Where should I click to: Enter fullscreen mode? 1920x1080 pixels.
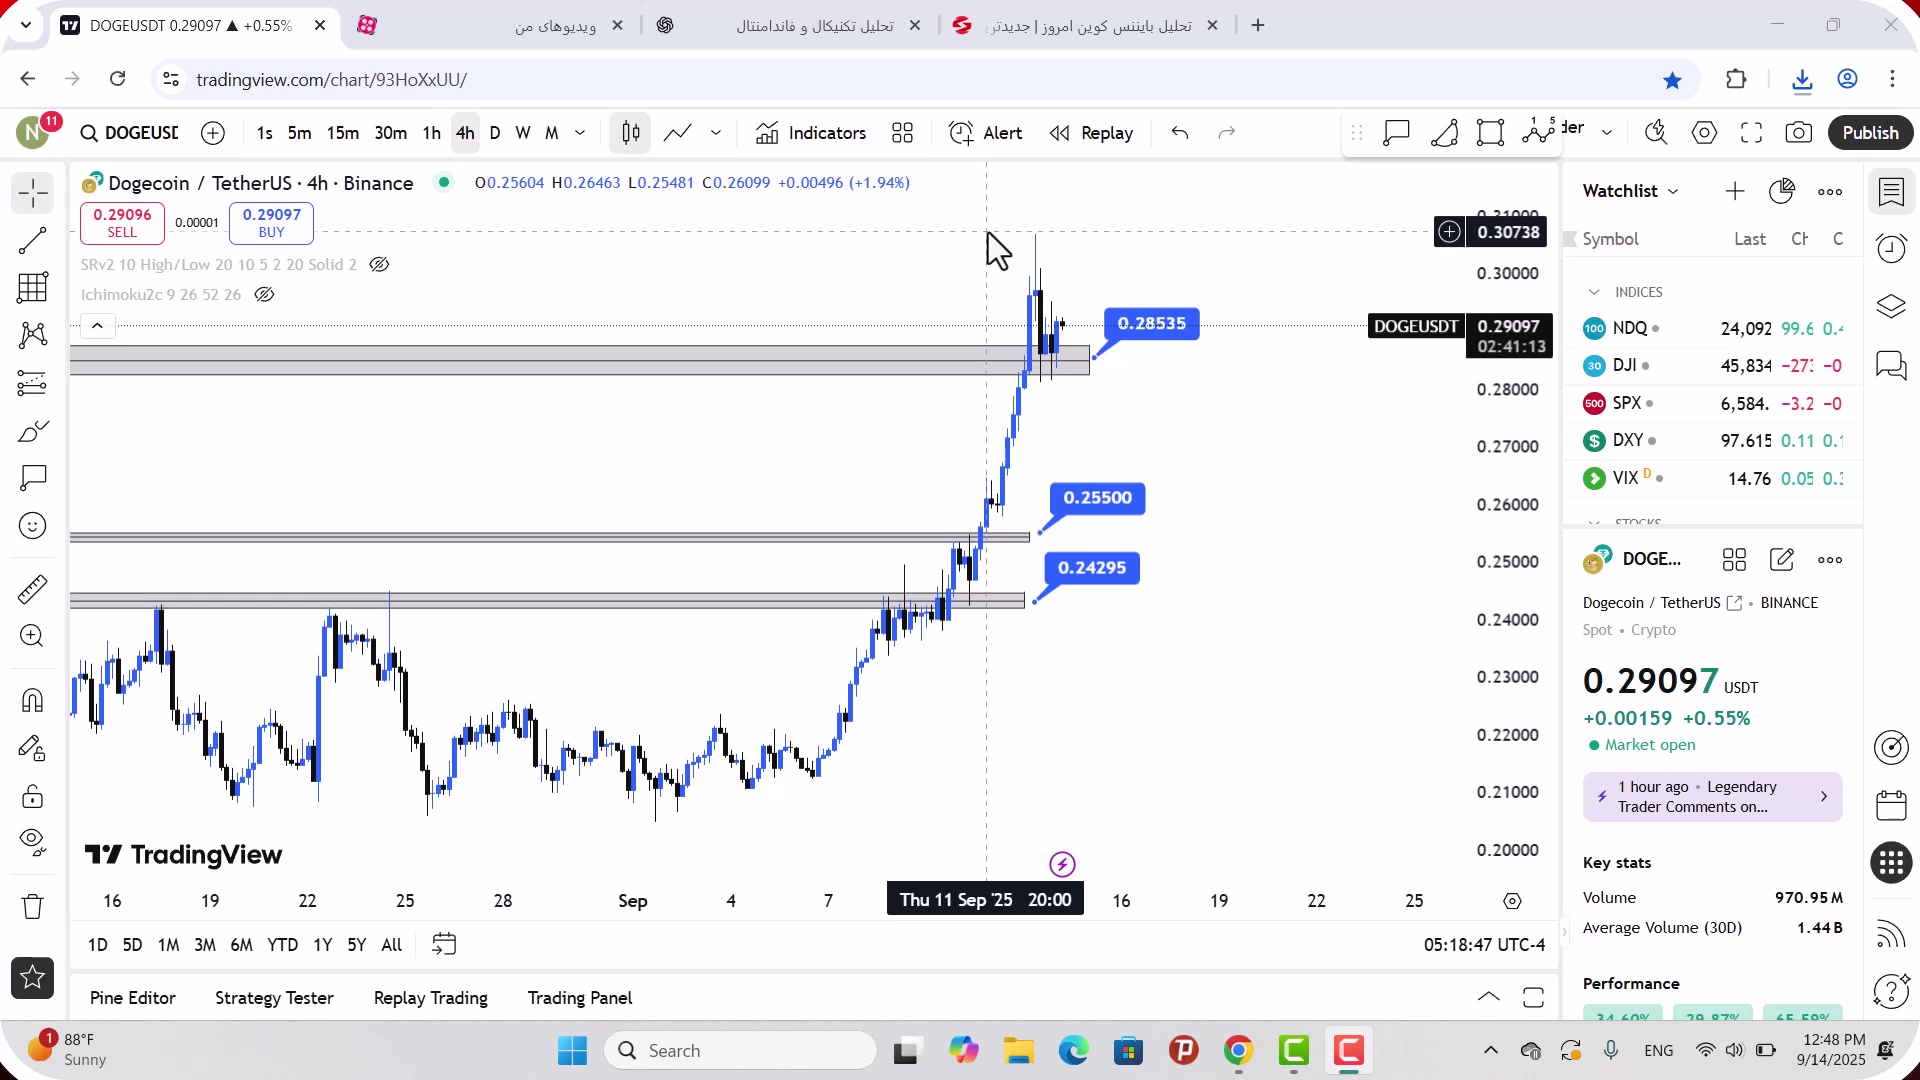tap(1752, 133)
